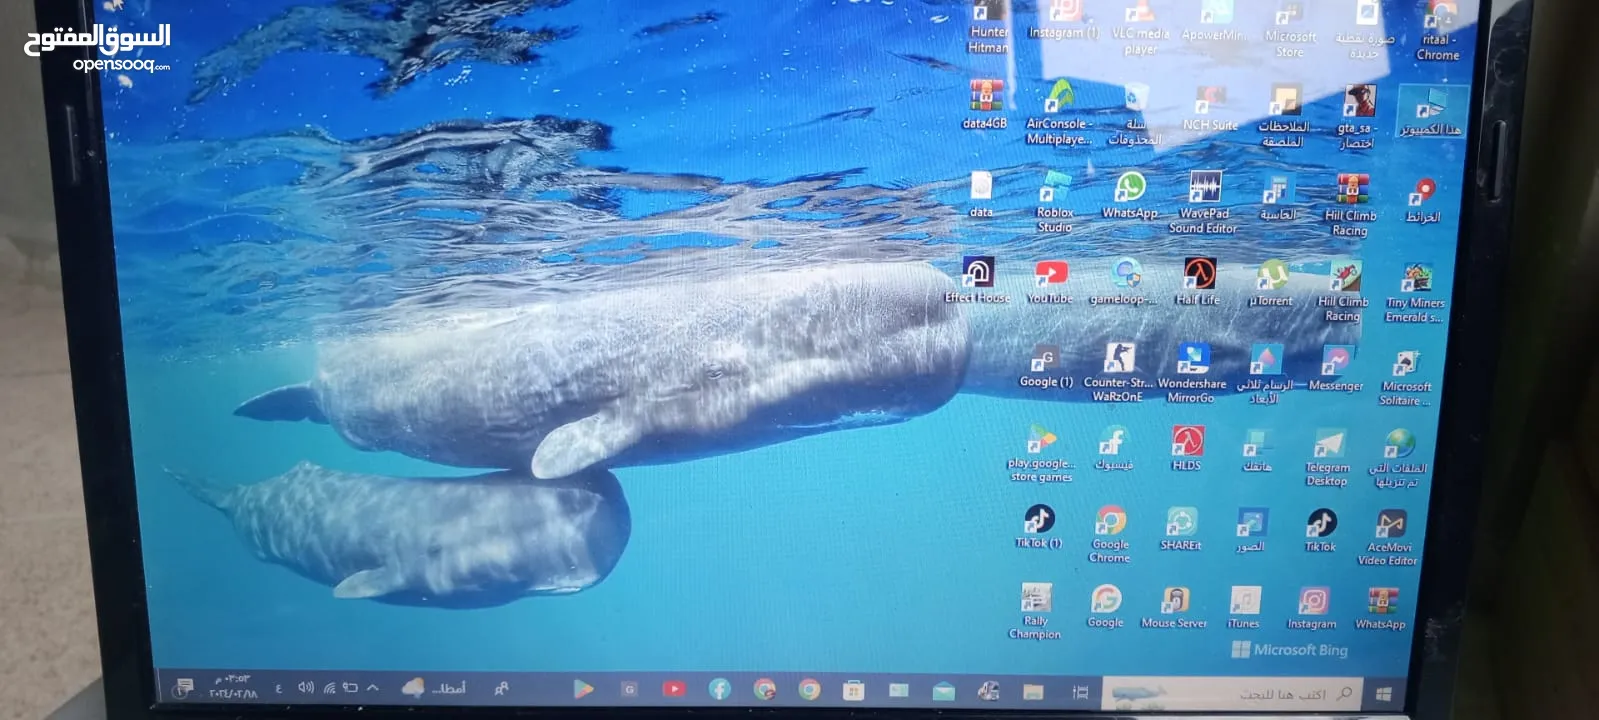Open the Wi-Fi network tray icon
1599x720 pixels.
pos(328,687)
